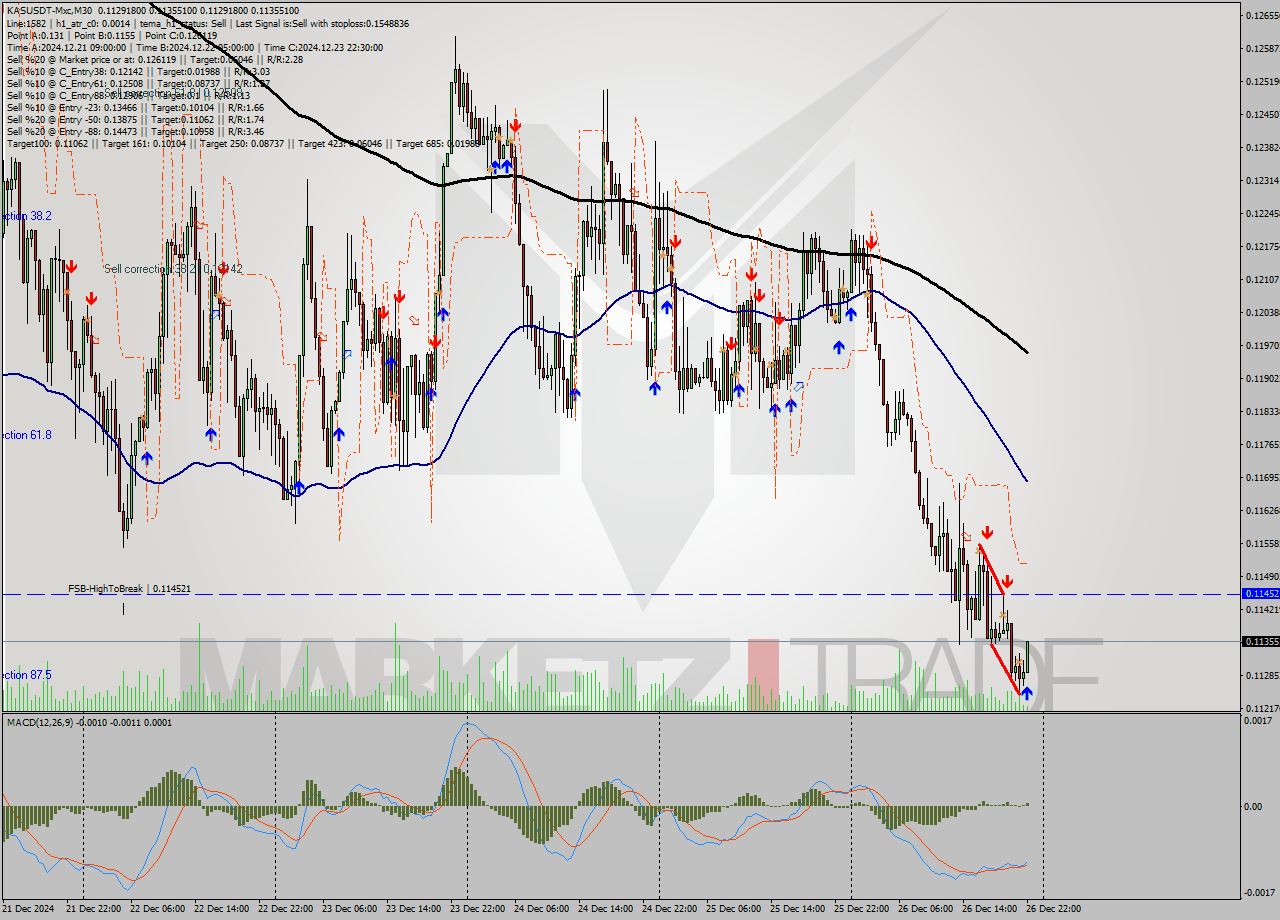
Task: Click the '24 Dec 14:00' time label
Action: [x=605, y=908]
